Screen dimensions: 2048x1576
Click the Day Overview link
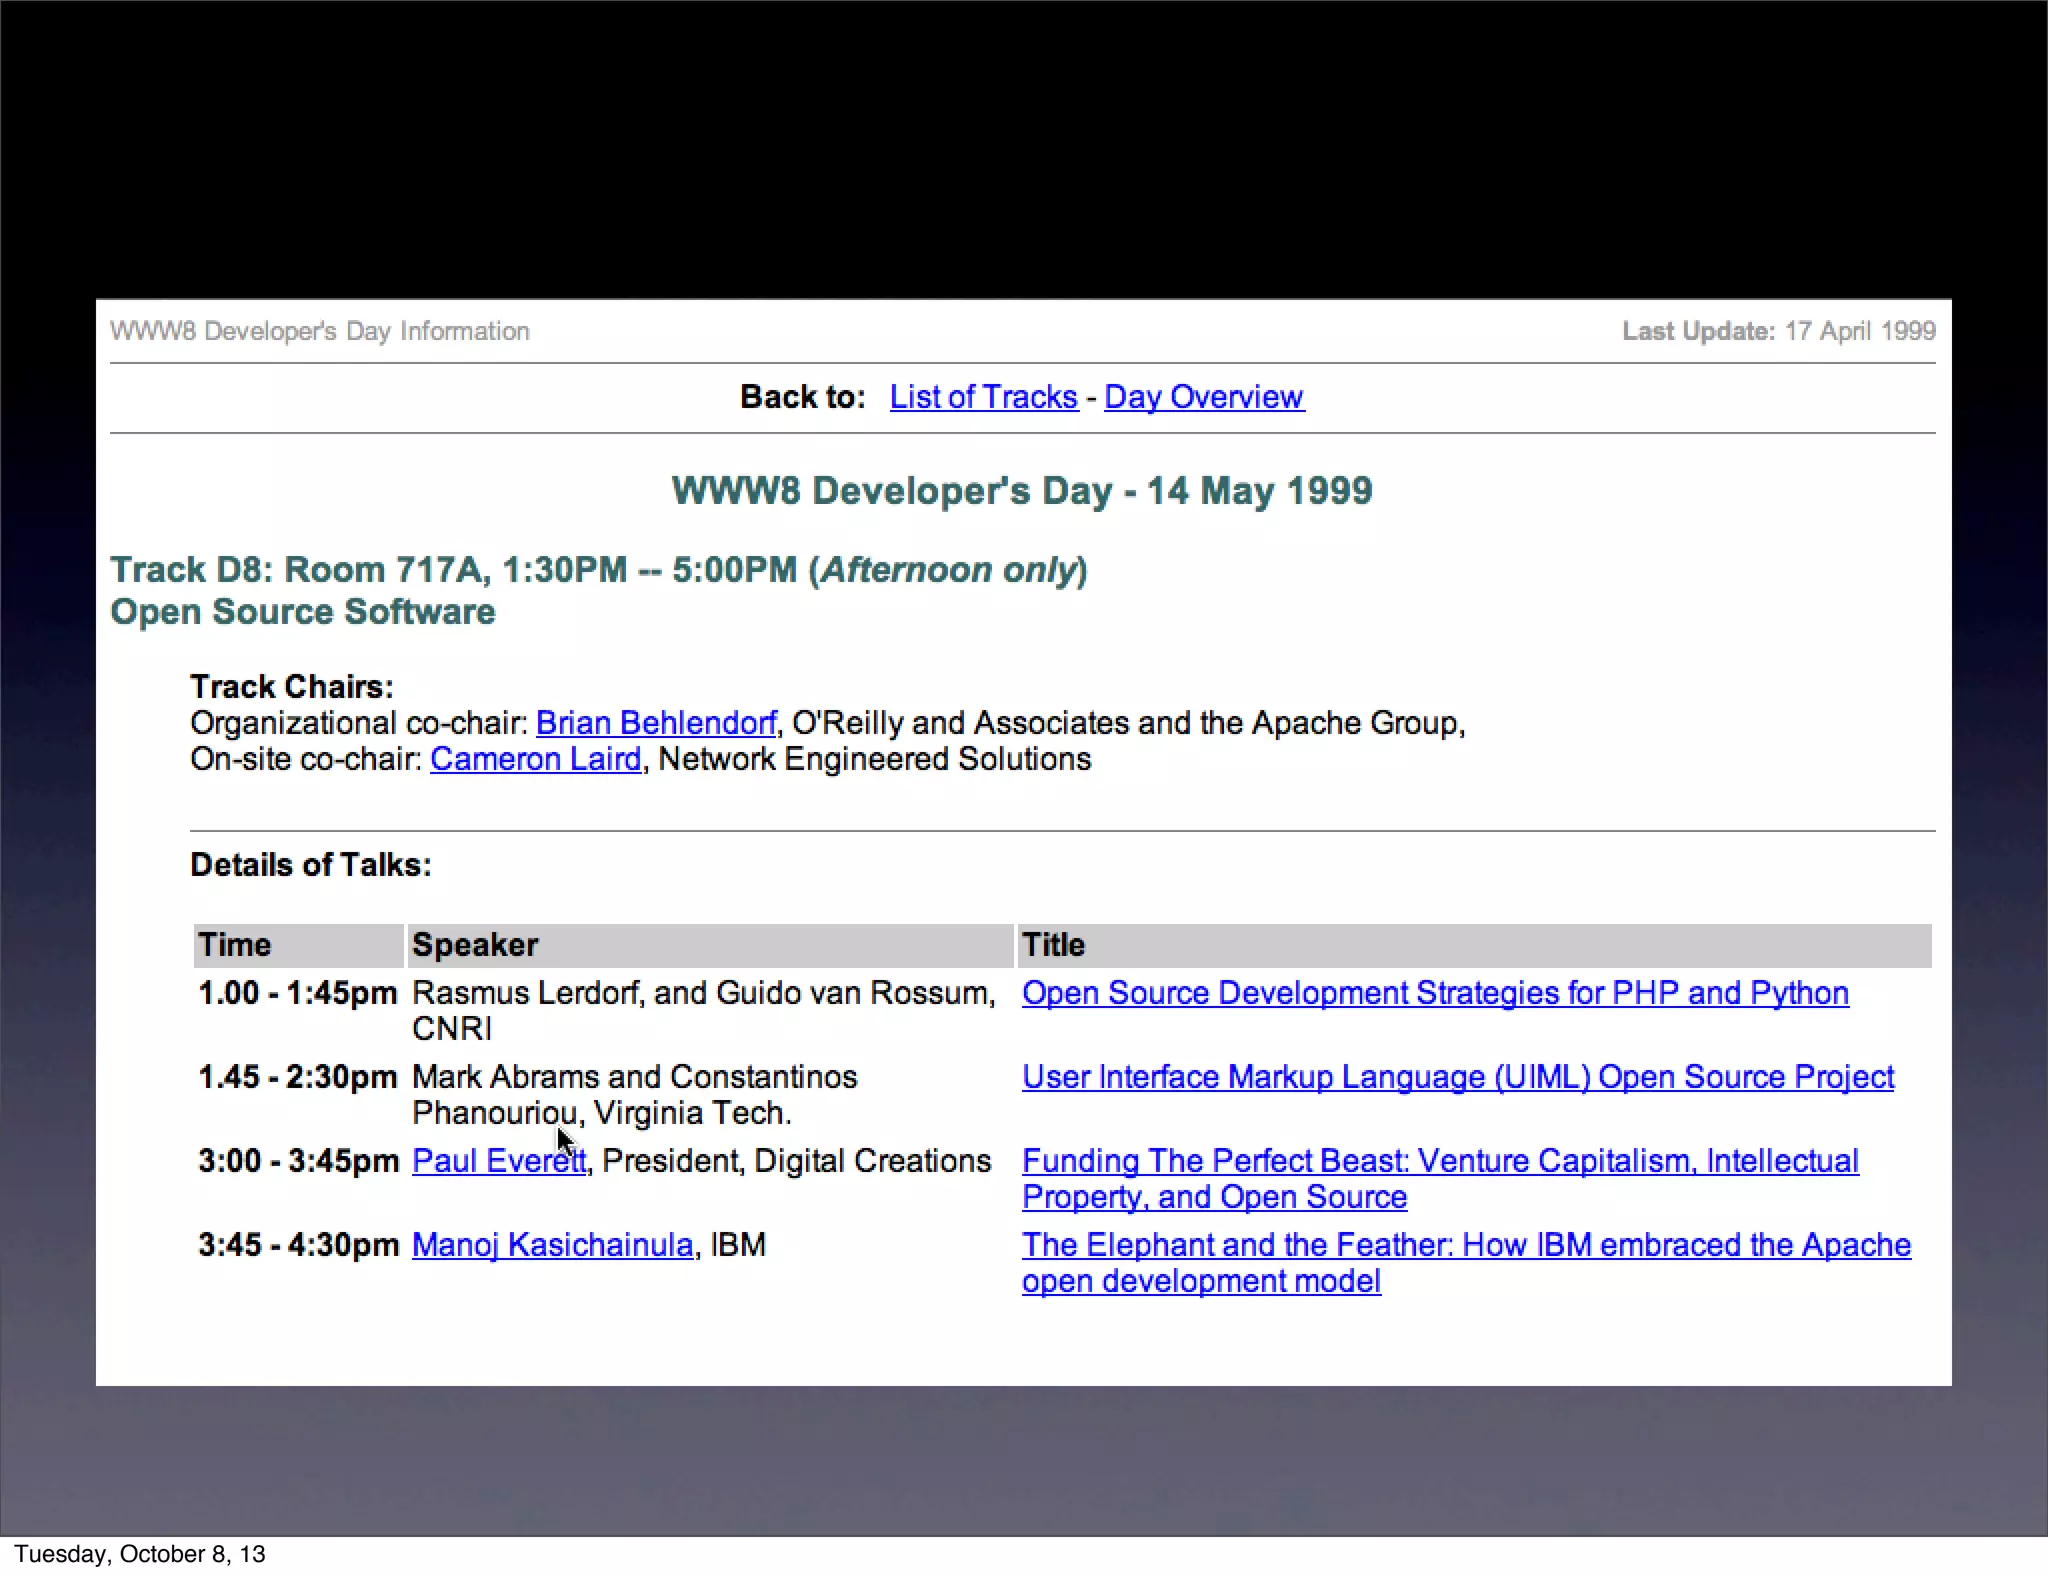click(1203, 397)
